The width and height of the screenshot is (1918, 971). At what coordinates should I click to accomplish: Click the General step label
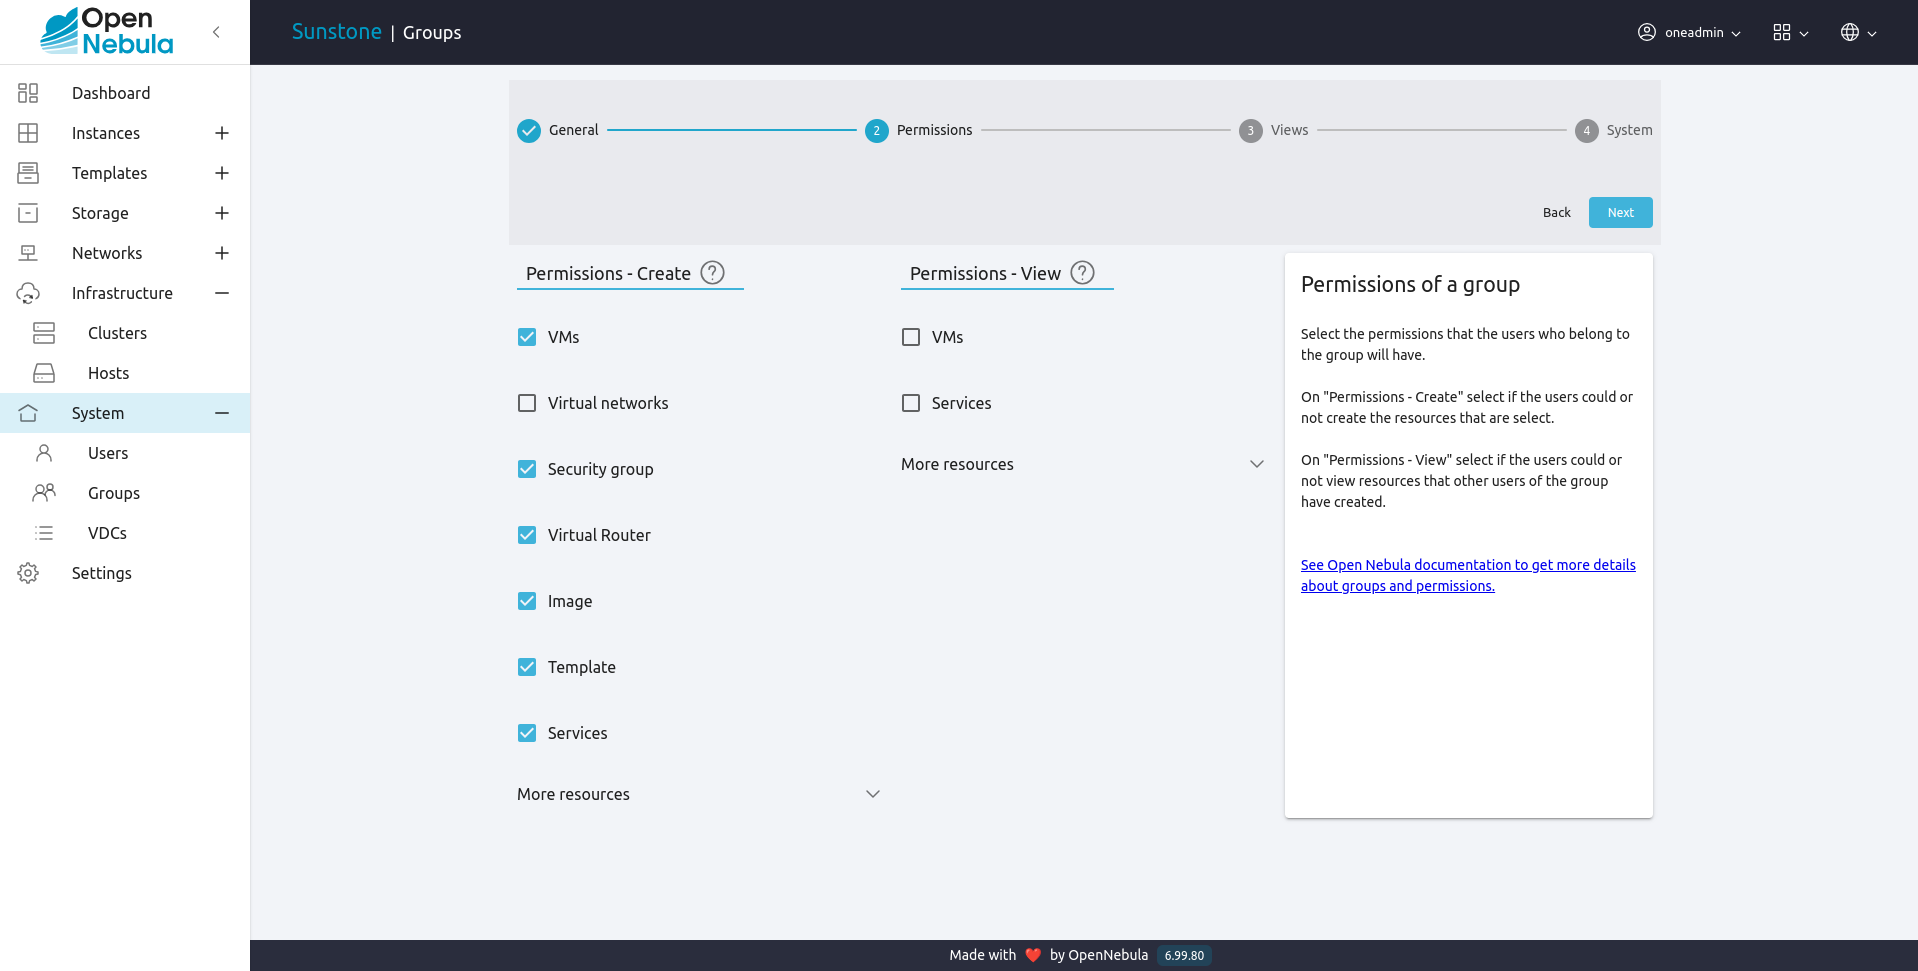pos(573,130)
